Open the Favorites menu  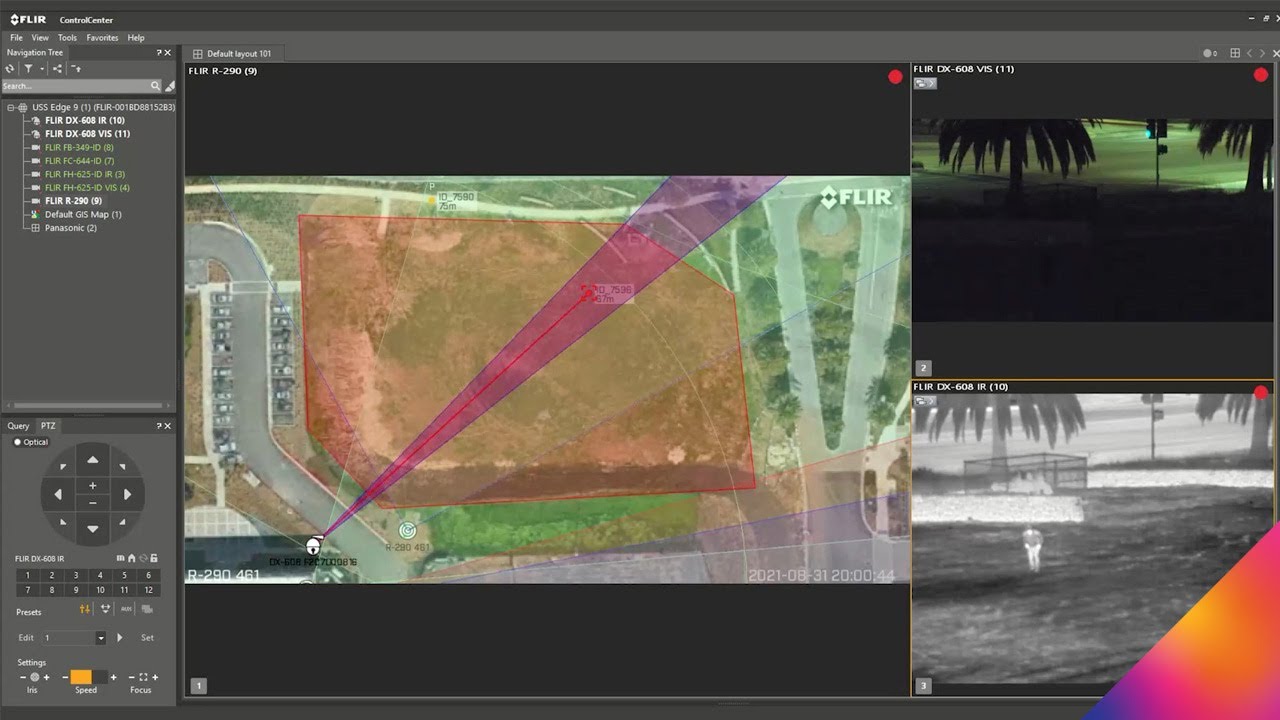click(102, 38)
